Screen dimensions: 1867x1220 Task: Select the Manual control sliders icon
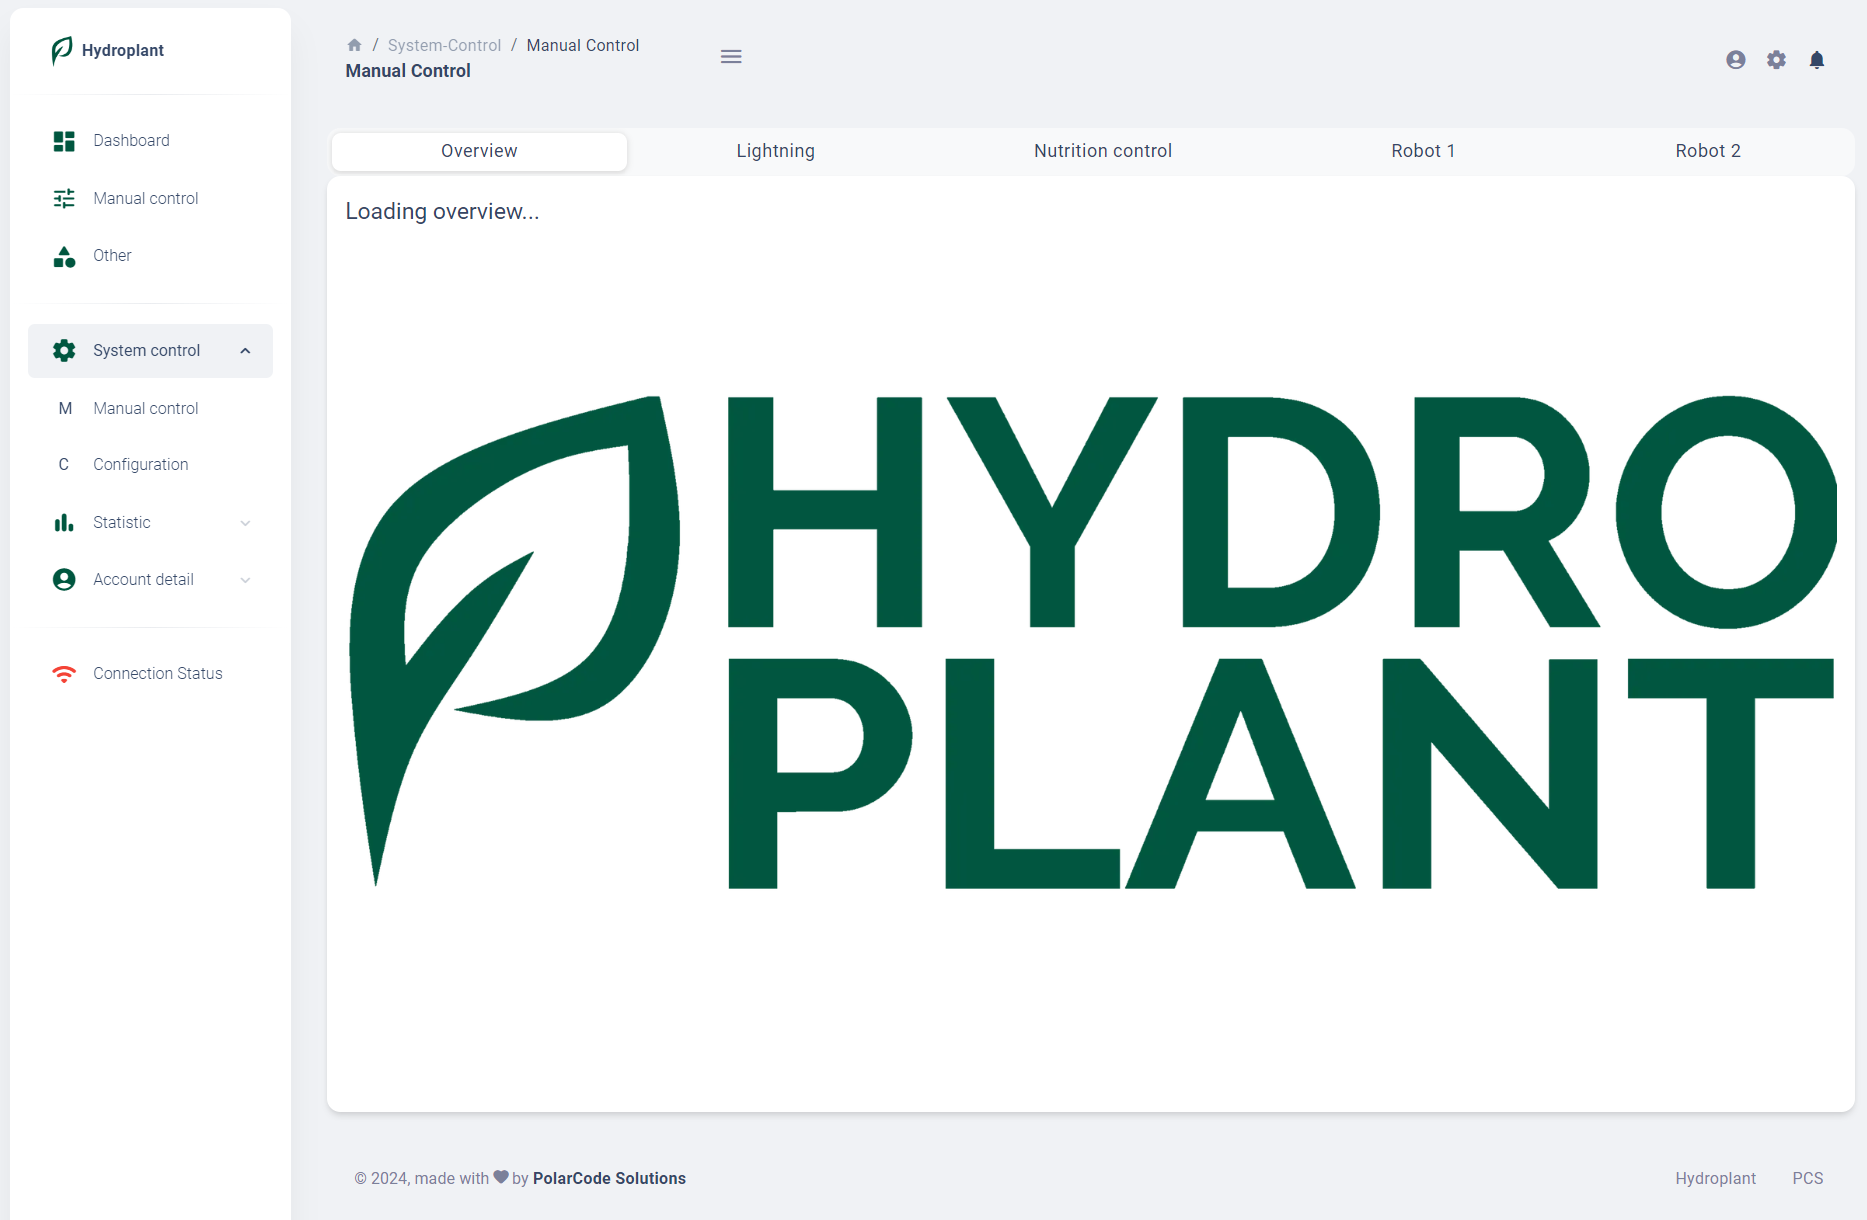click(63, 198)
